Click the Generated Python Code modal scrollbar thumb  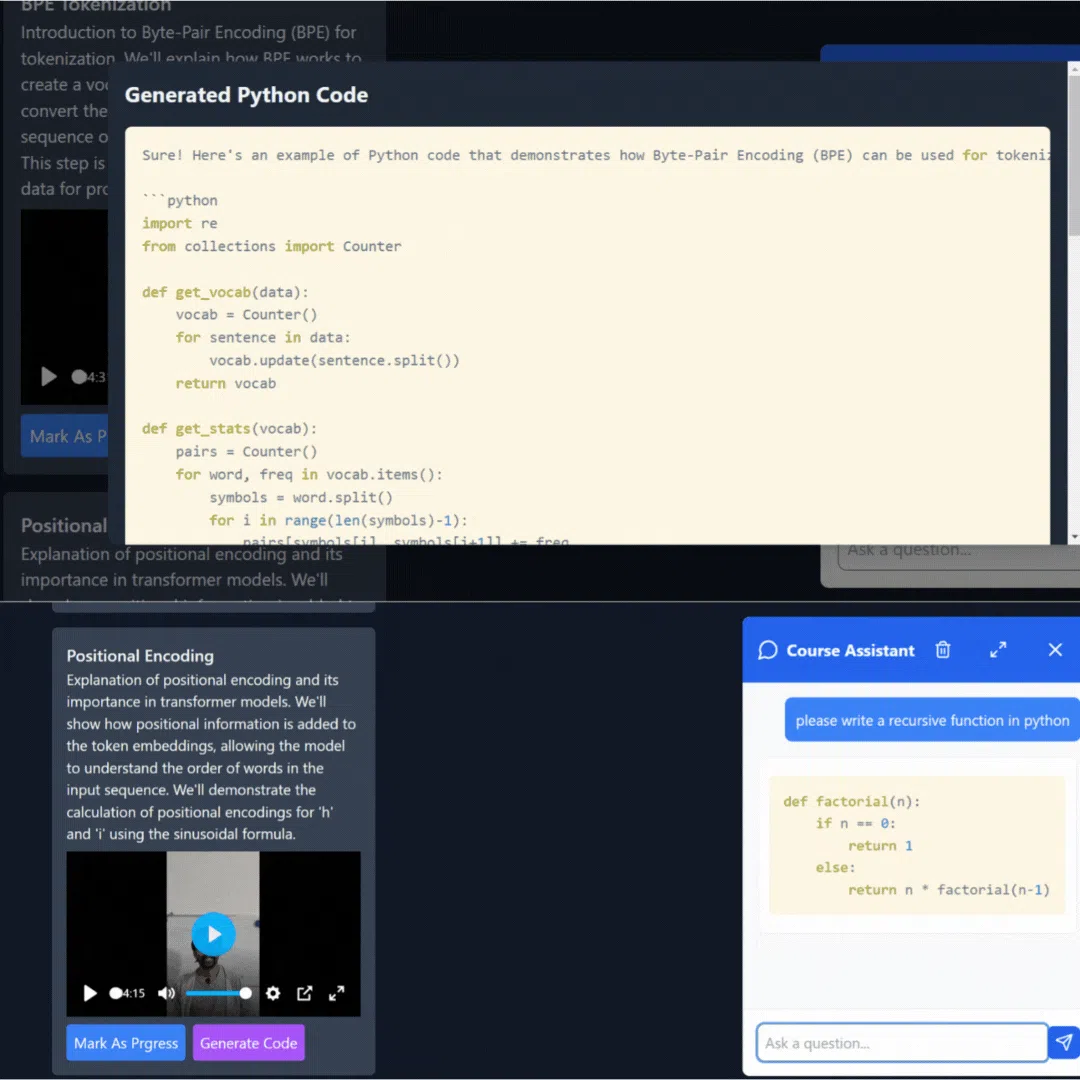point(1074,155)
